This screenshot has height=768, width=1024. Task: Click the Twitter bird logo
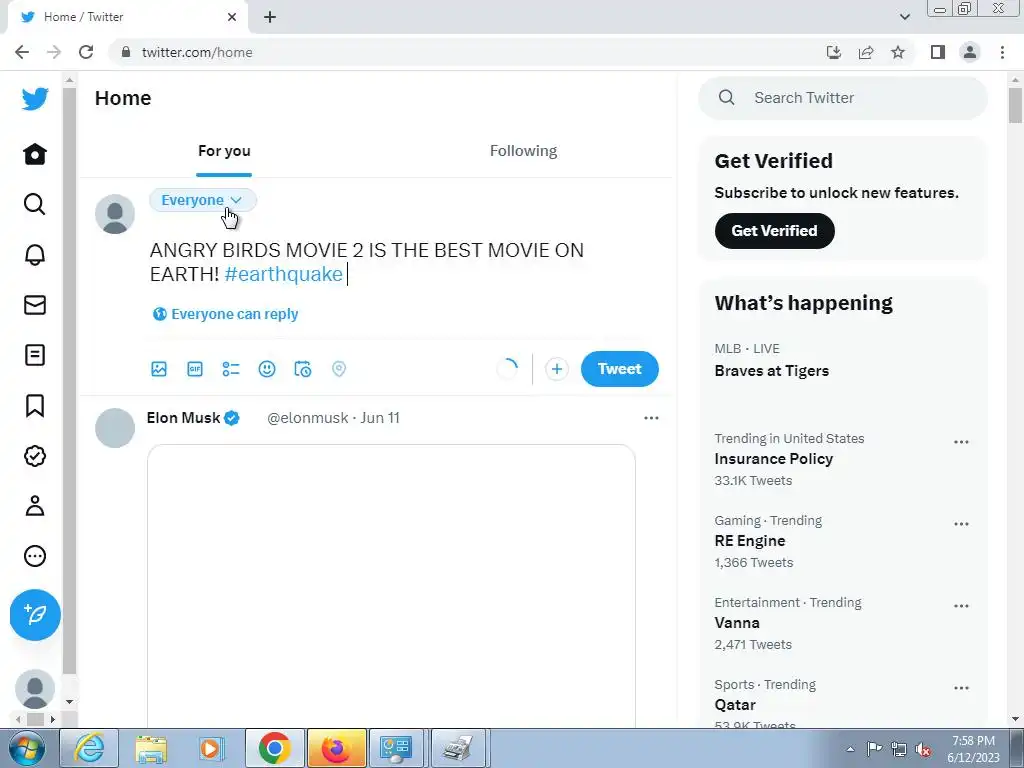[x=35, y=99]
